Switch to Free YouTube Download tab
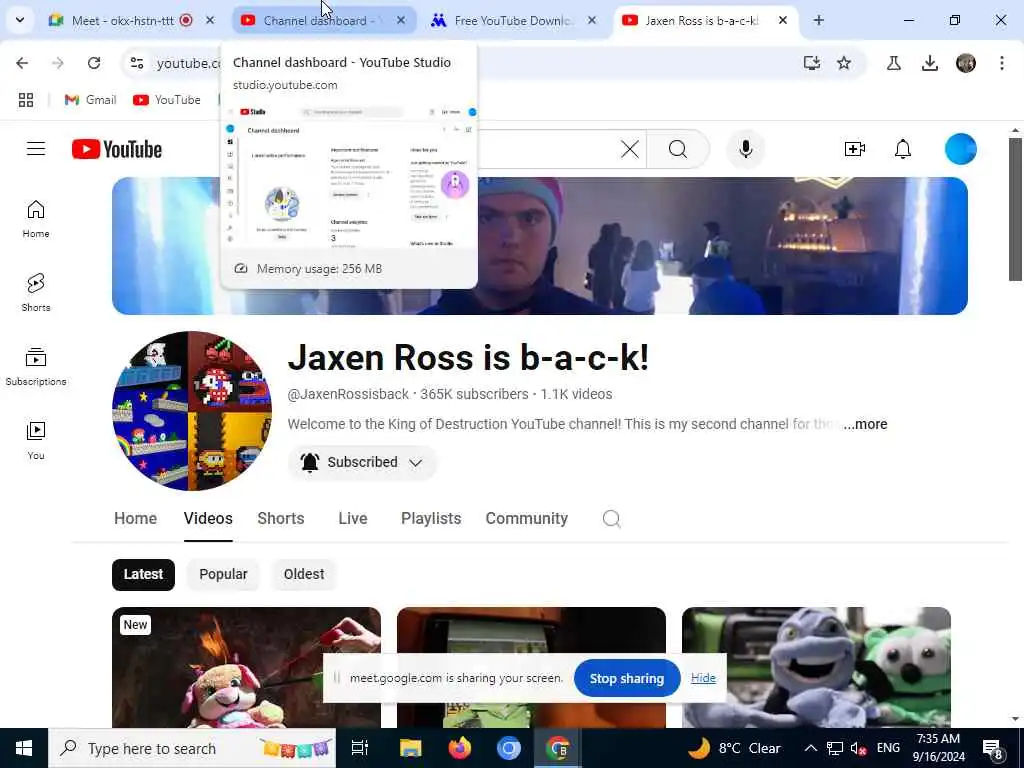1024x768 pixels. [x=513, y=20]
